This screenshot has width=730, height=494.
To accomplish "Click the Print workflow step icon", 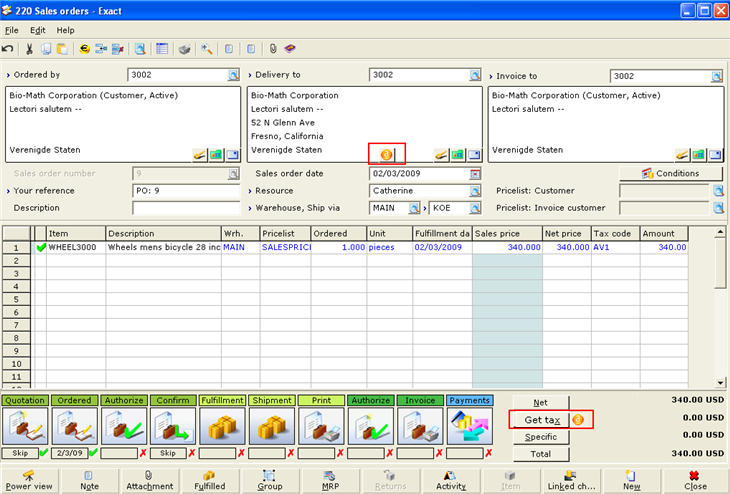I will [x=321, y=426].
